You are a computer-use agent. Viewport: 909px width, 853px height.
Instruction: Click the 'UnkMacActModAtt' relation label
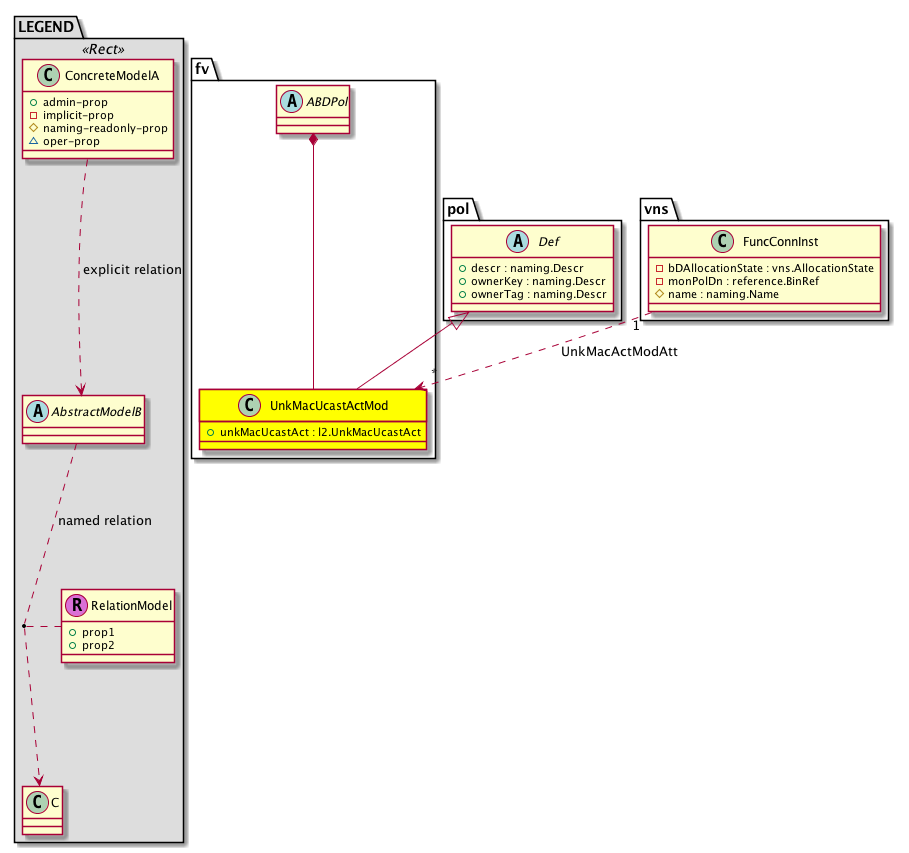(x=619, y=352)
